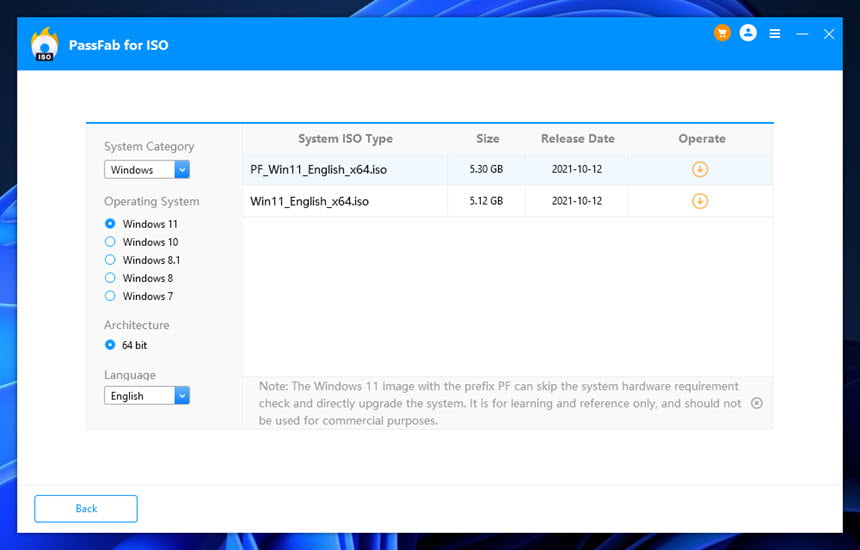Open the System Category dropdown
Screen dimensions: 860x550
pyautogui.click(x=147, y=169)
